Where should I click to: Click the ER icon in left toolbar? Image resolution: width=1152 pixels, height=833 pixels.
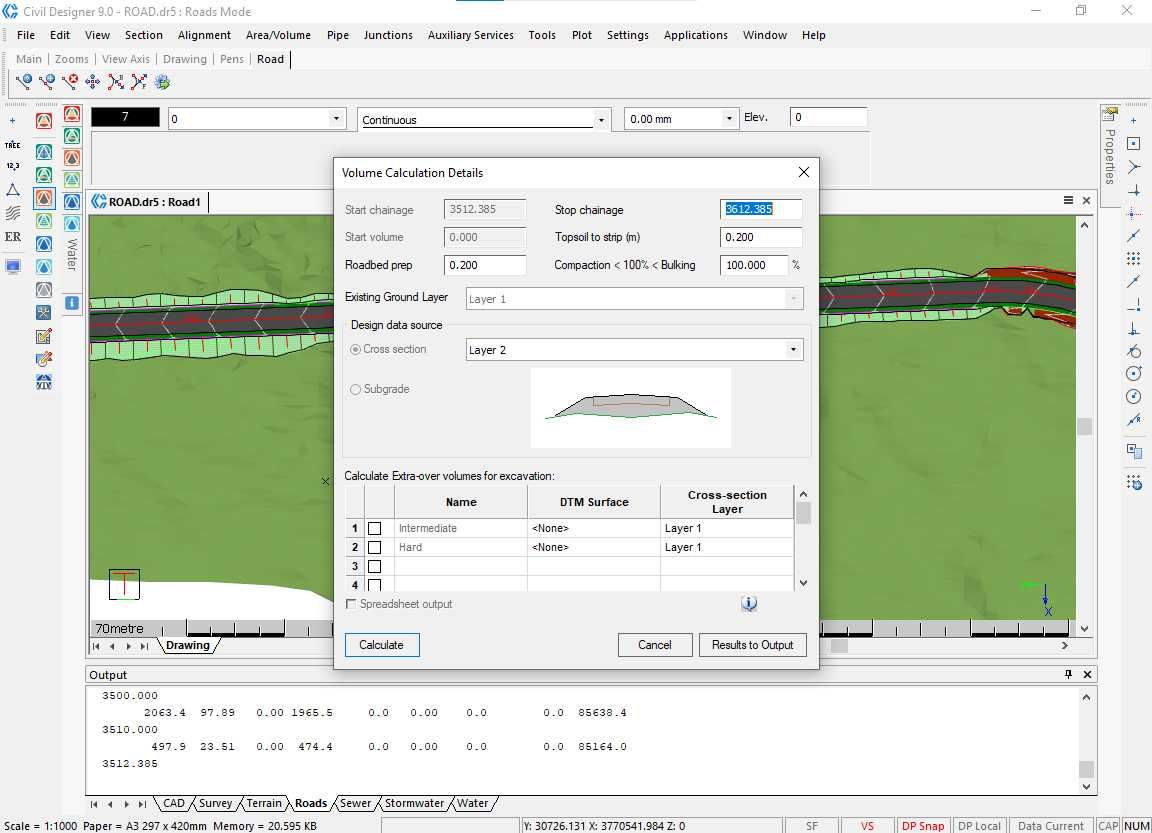click(x=12, y=237)
